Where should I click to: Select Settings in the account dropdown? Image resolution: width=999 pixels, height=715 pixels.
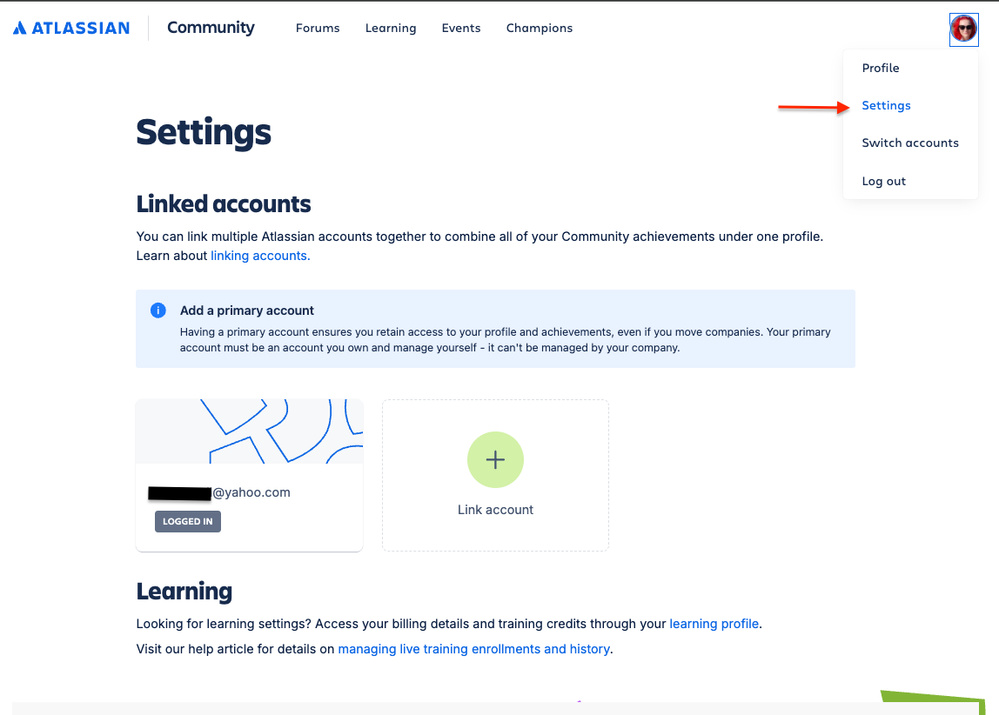(x=886, y=105)
